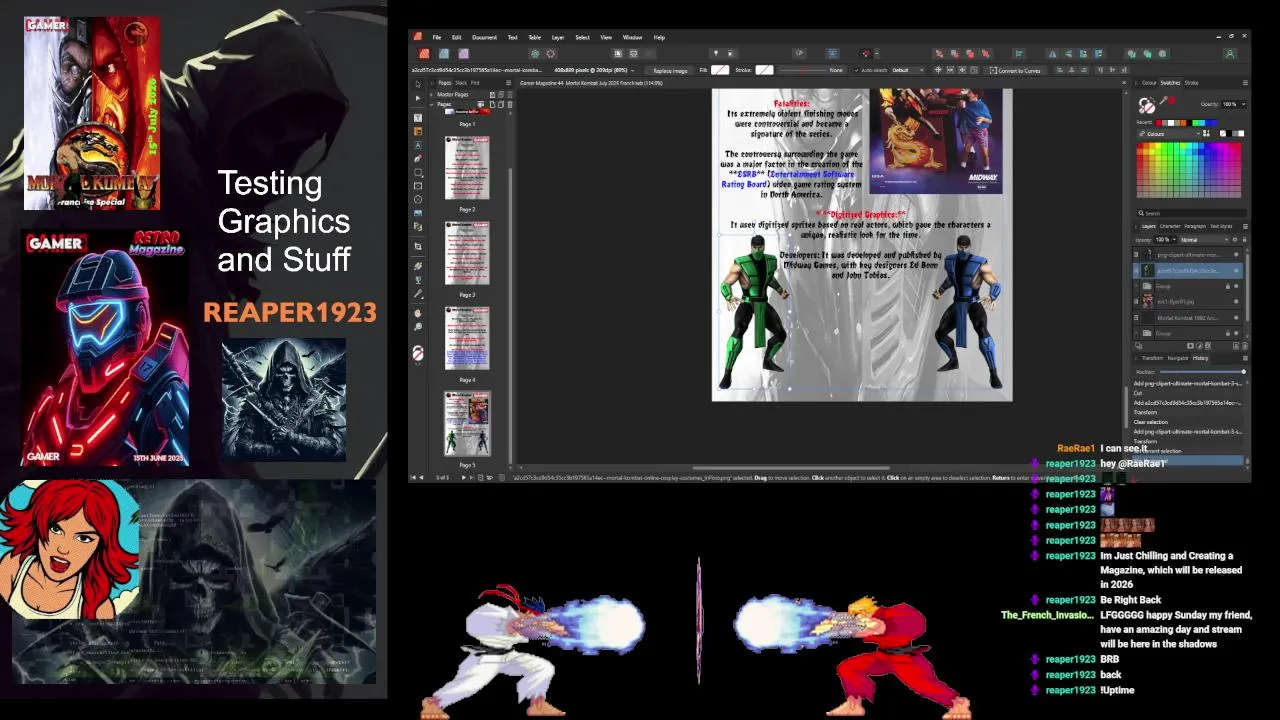Select the Picture Frame Ellipse tool
The width and height of the screenshot is (1280, 720).
418,199
